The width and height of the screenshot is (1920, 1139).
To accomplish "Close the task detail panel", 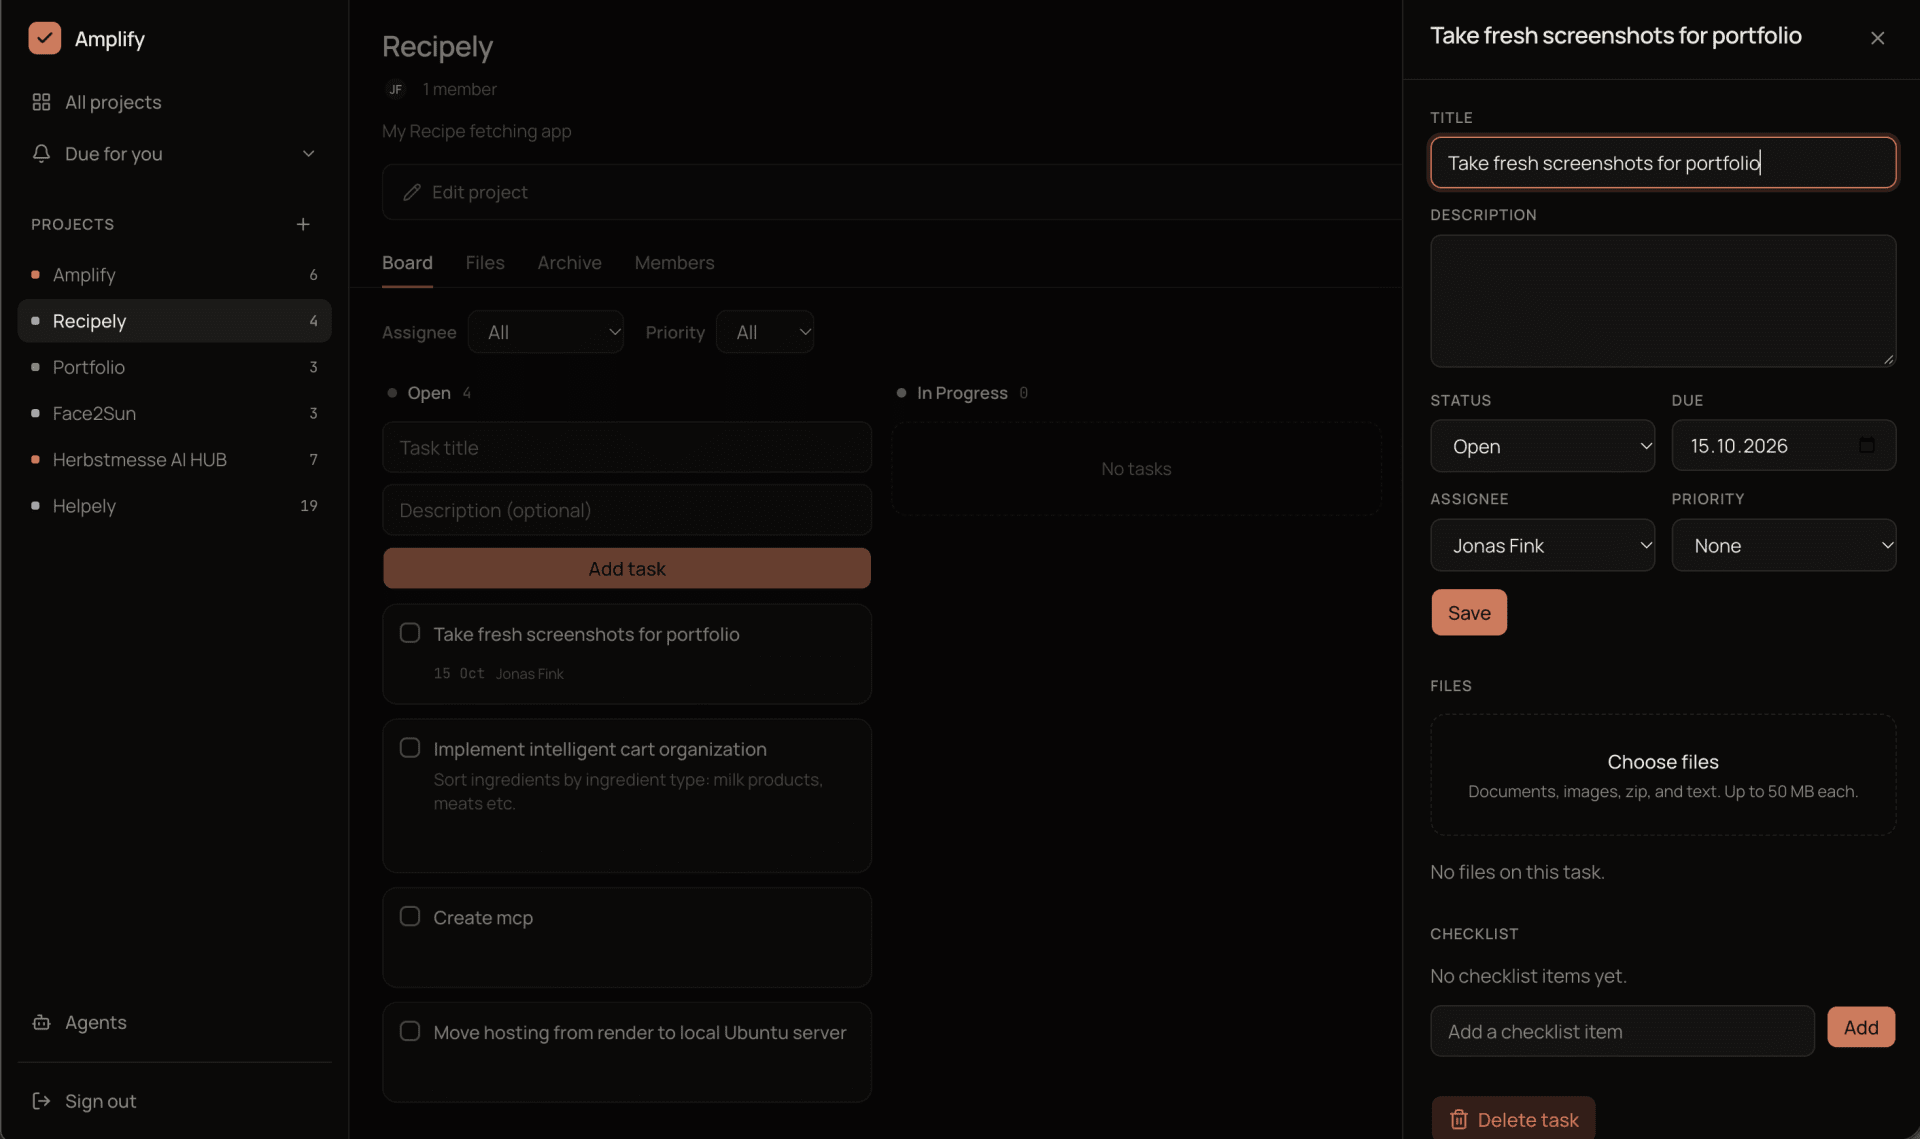I will 1877,38.
